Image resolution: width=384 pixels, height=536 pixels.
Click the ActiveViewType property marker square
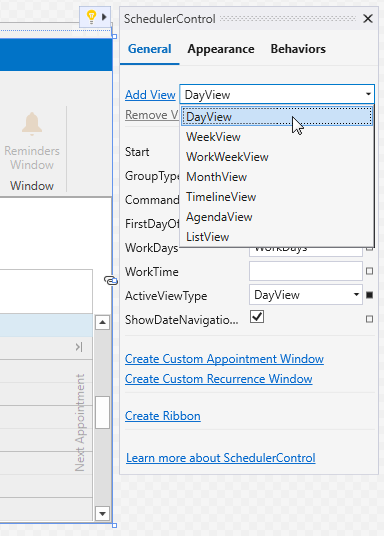(369, 295)
